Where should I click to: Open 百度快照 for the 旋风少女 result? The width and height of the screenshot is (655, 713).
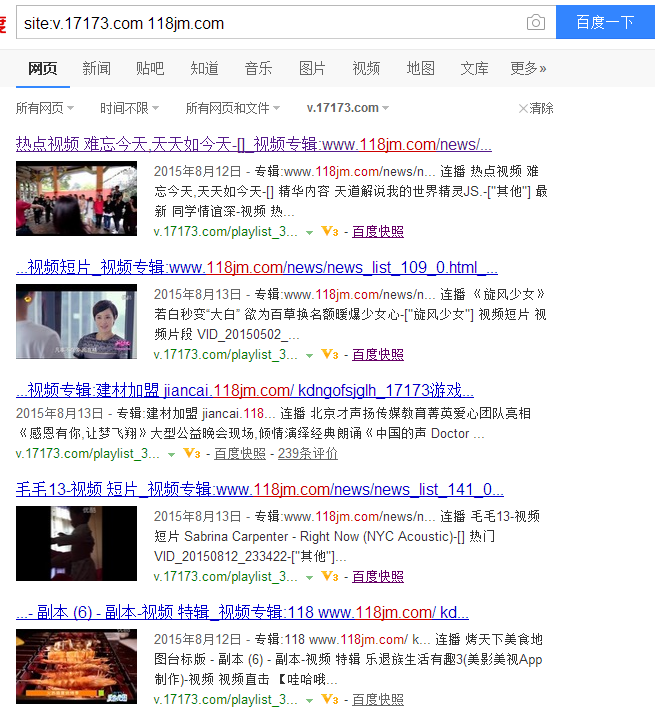pyautogui.click(x=378, y=355)
